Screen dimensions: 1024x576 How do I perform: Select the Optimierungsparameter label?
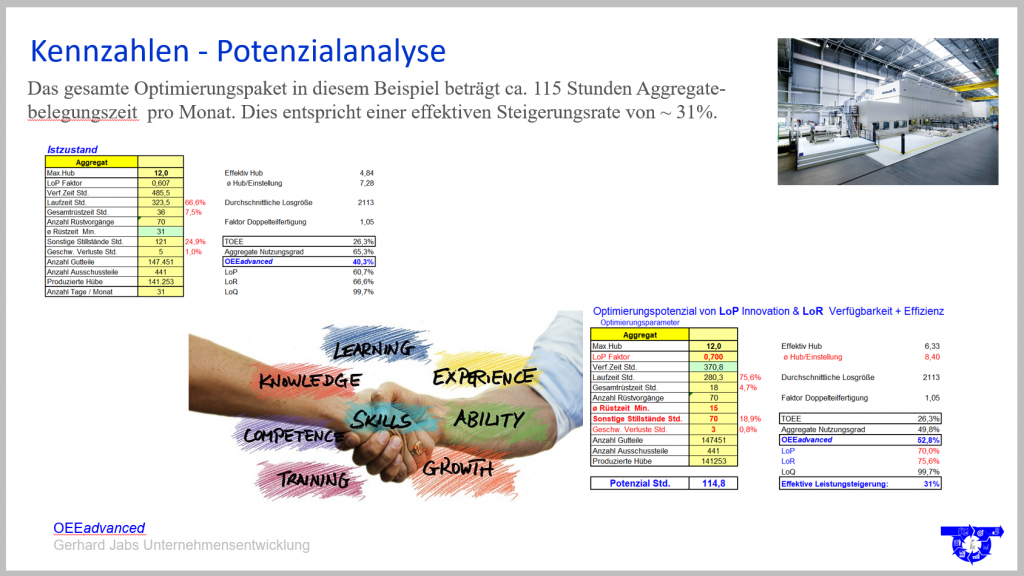[x=639, y=323]
